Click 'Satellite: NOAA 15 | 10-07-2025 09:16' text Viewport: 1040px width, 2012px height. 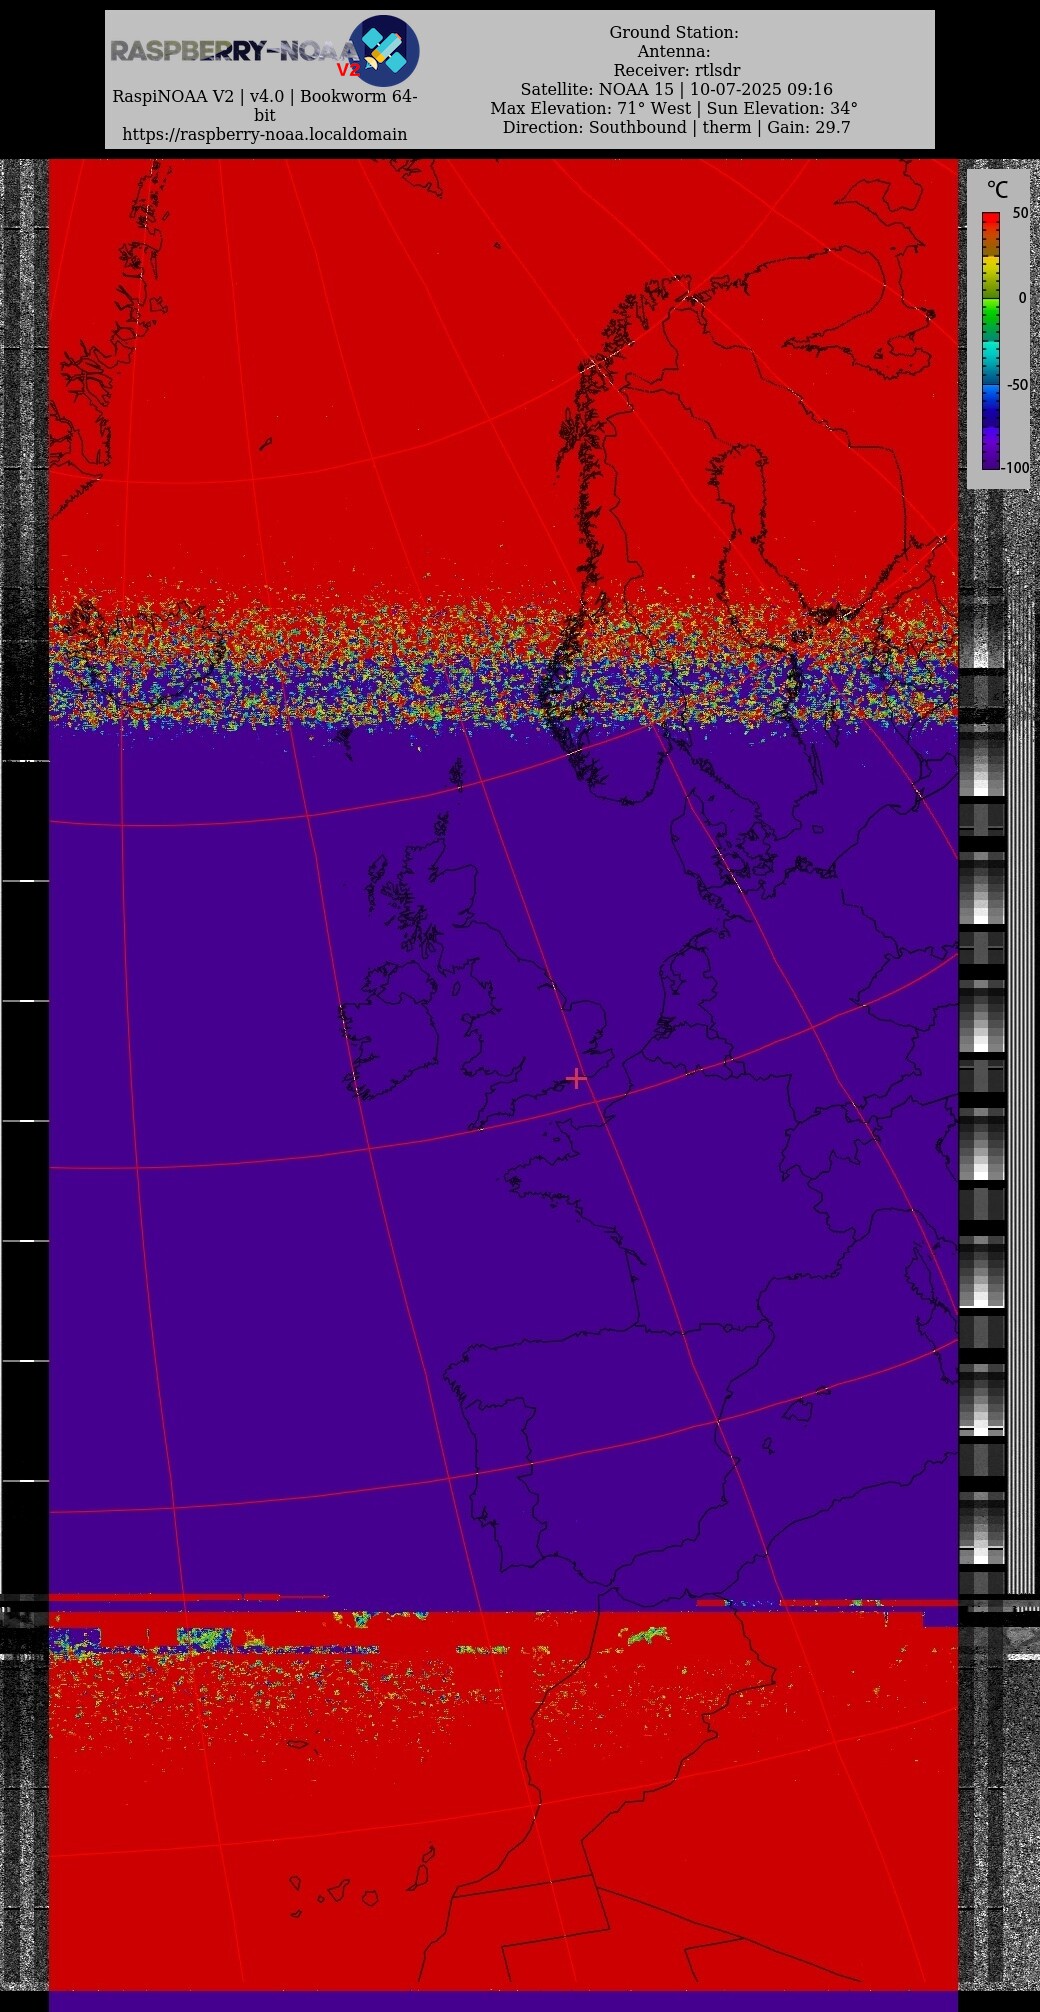coord(676,90)
